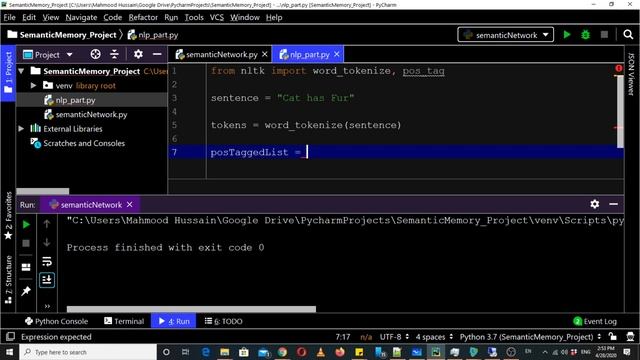Open the Windows notification center
This screenshot has height=360, width=640.
pyautogui.click(x=627, y=352)
